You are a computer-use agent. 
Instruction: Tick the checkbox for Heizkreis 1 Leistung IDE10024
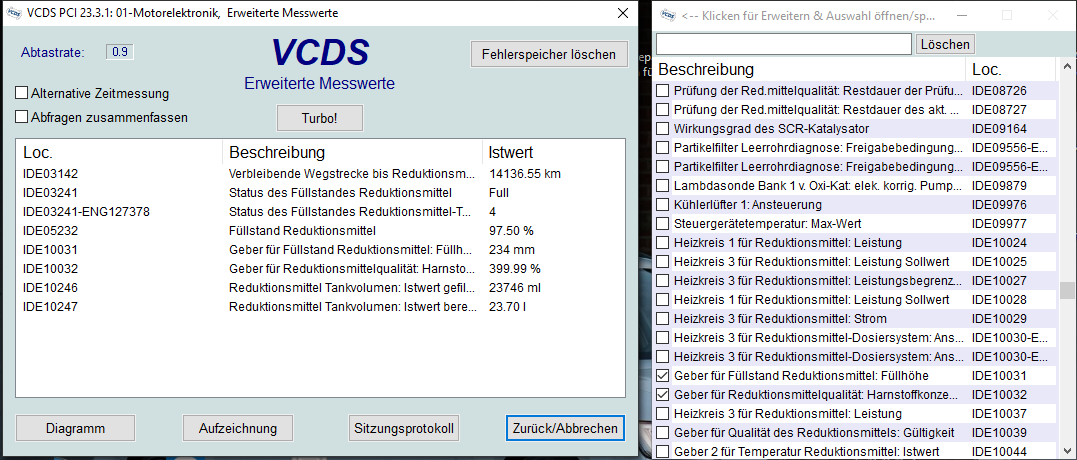click(x=662, y=242)
